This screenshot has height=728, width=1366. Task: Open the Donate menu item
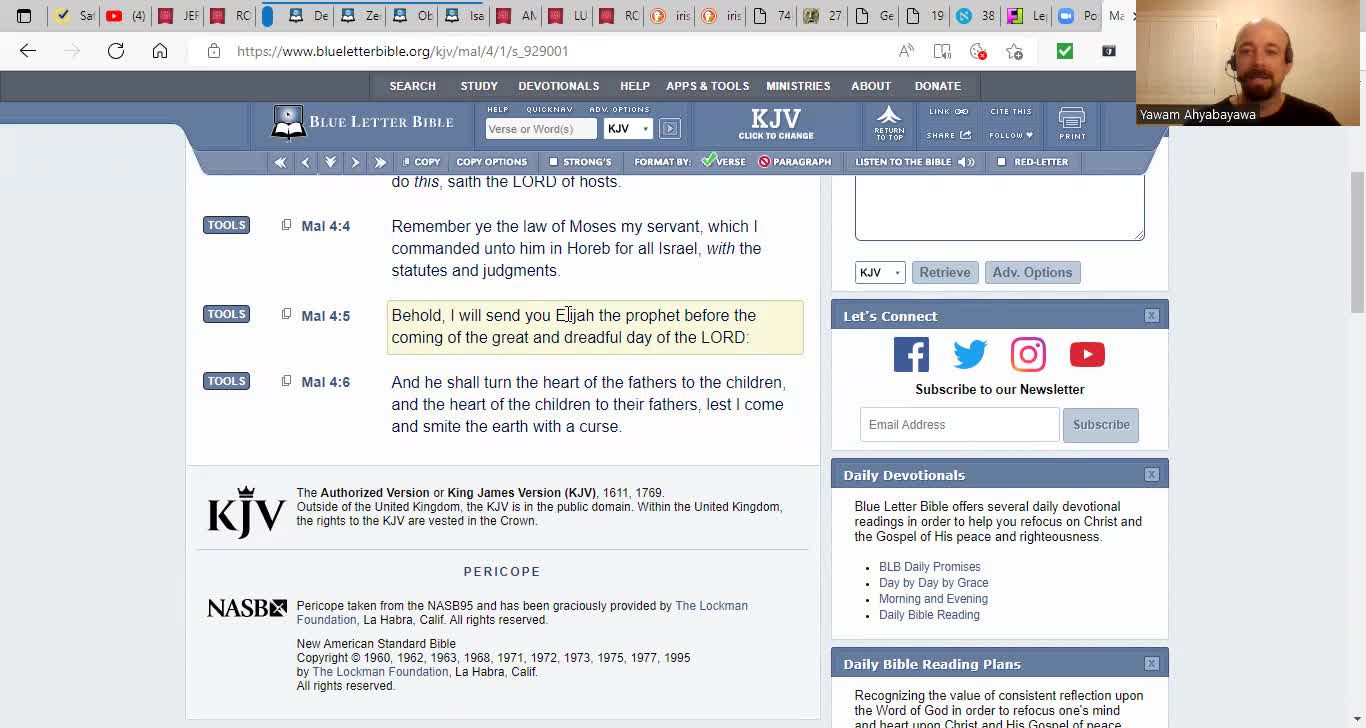[x=937, y=86]
